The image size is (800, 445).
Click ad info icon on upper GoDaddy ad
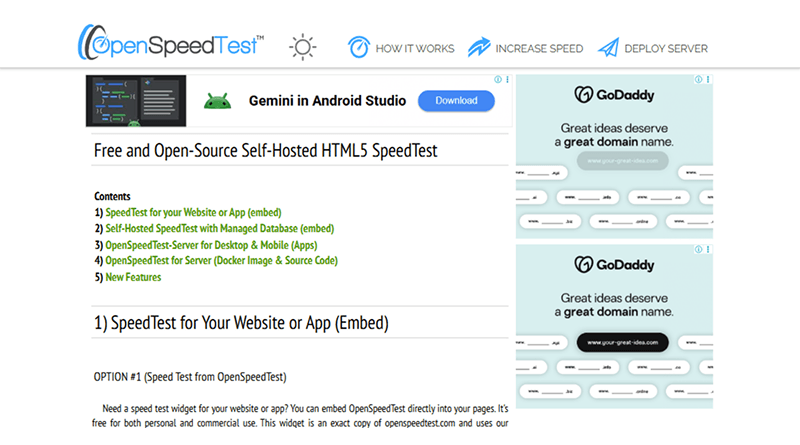698,79
